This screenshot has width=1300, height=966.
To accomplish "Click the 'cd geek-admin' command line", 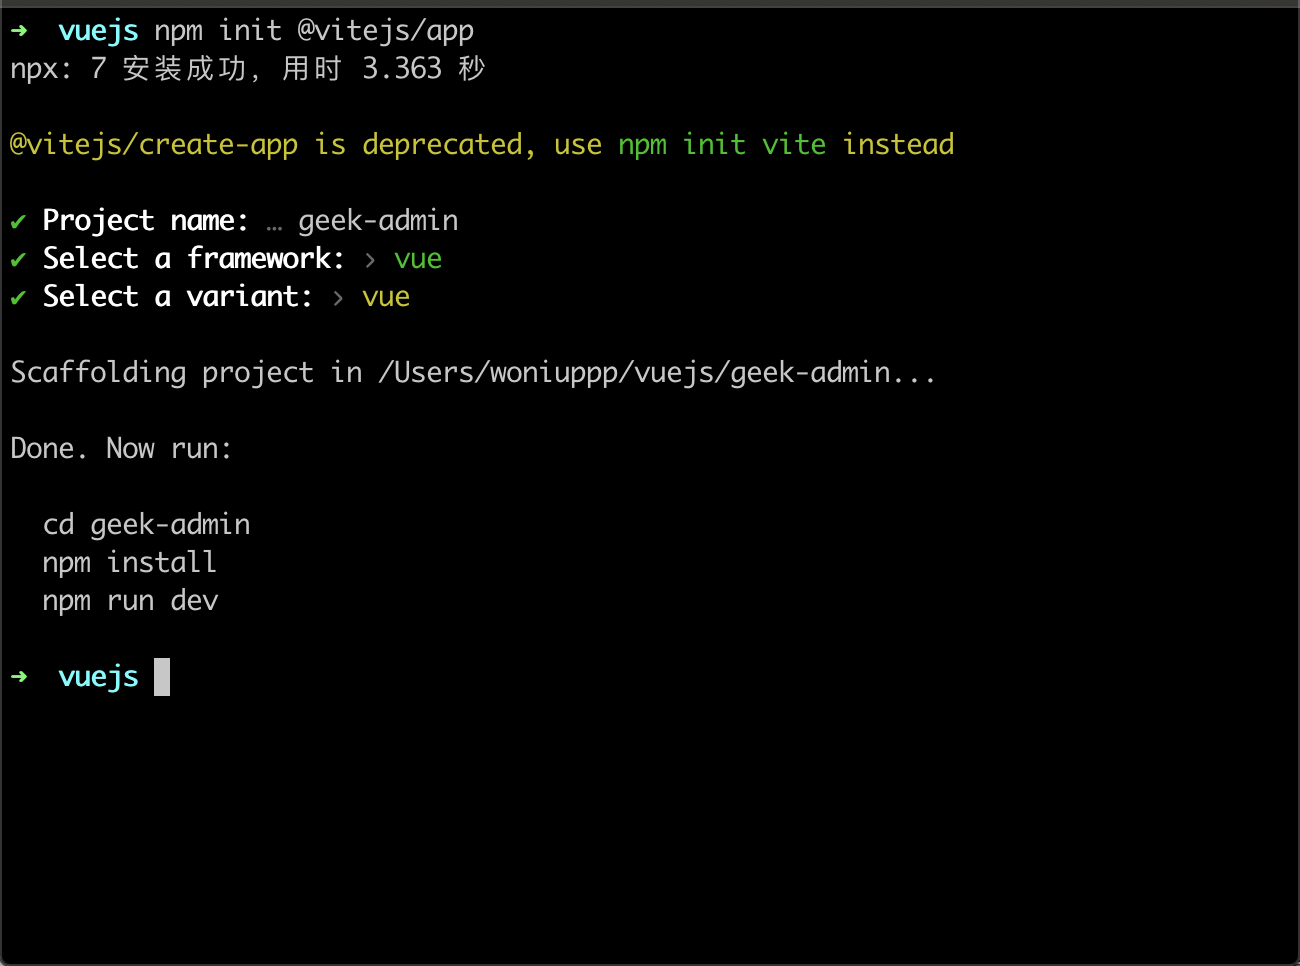I will (x=146, y=525).
